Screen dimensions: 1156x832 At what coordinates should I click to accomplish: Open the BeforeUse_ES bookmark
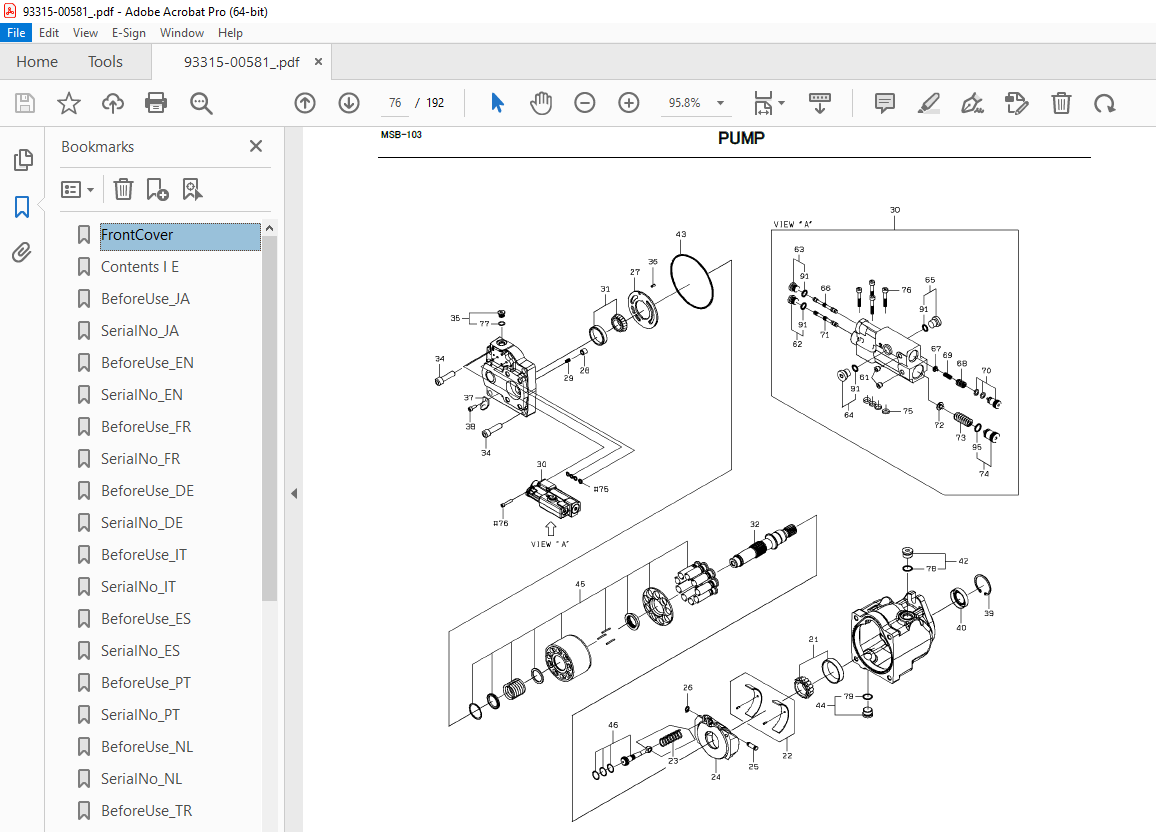[x=146, y=619]
